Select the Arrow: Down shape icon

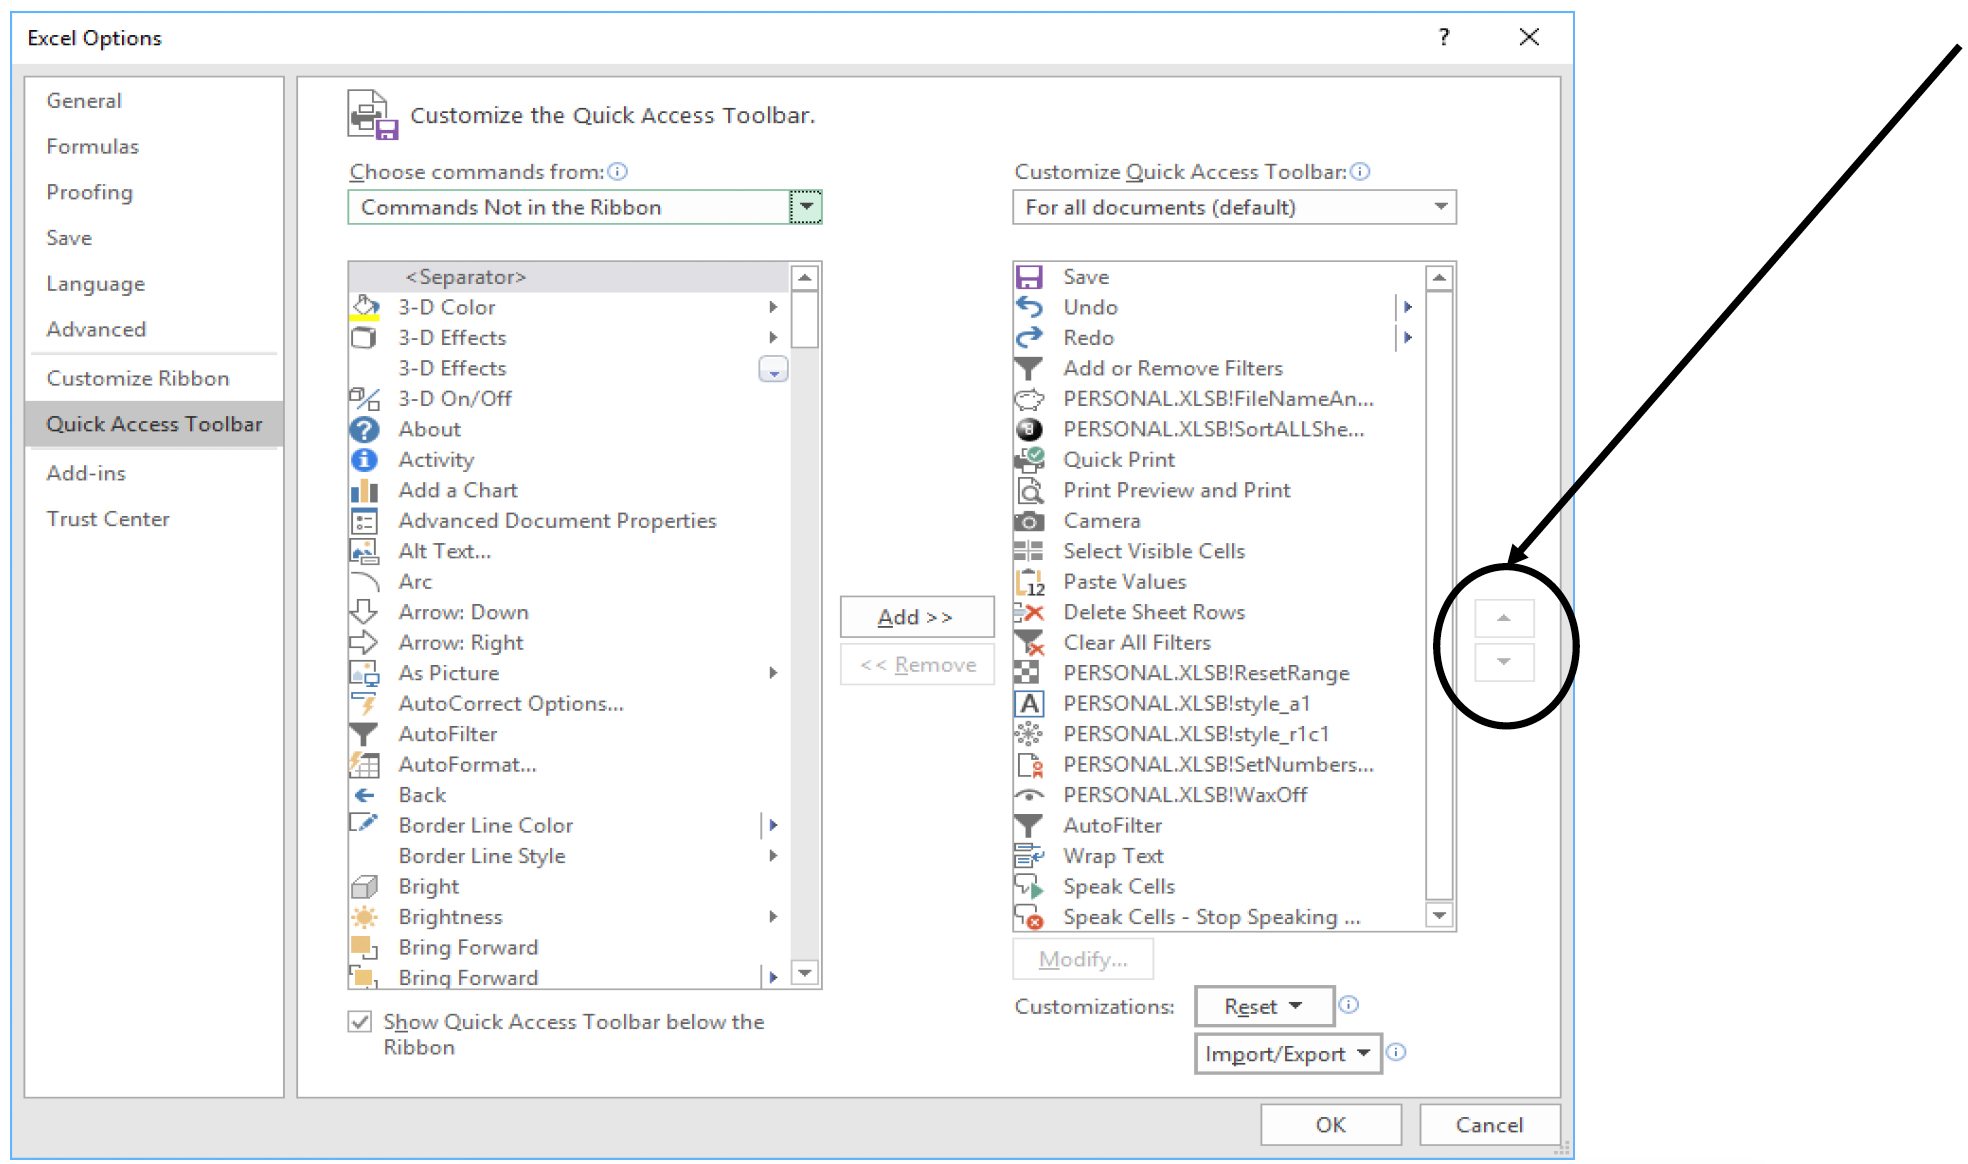click(x=365, y=612)
